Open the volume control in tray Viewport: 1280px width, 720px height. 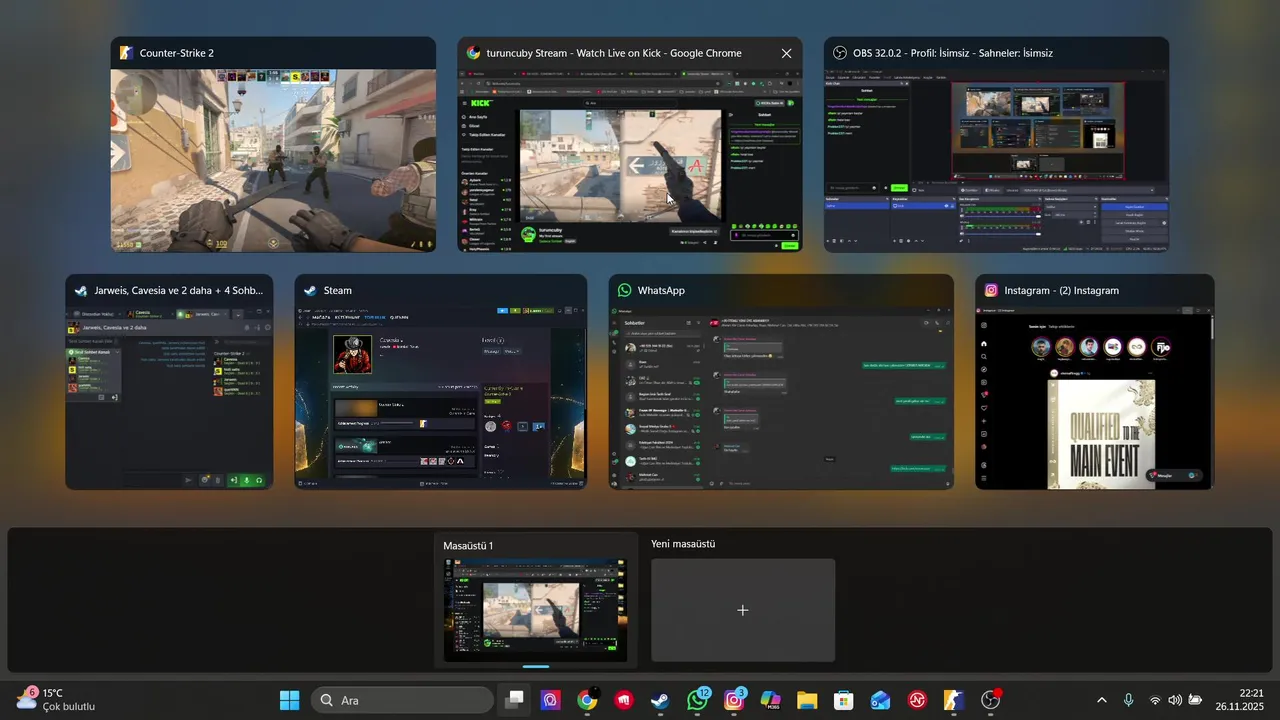(1175, 700)
